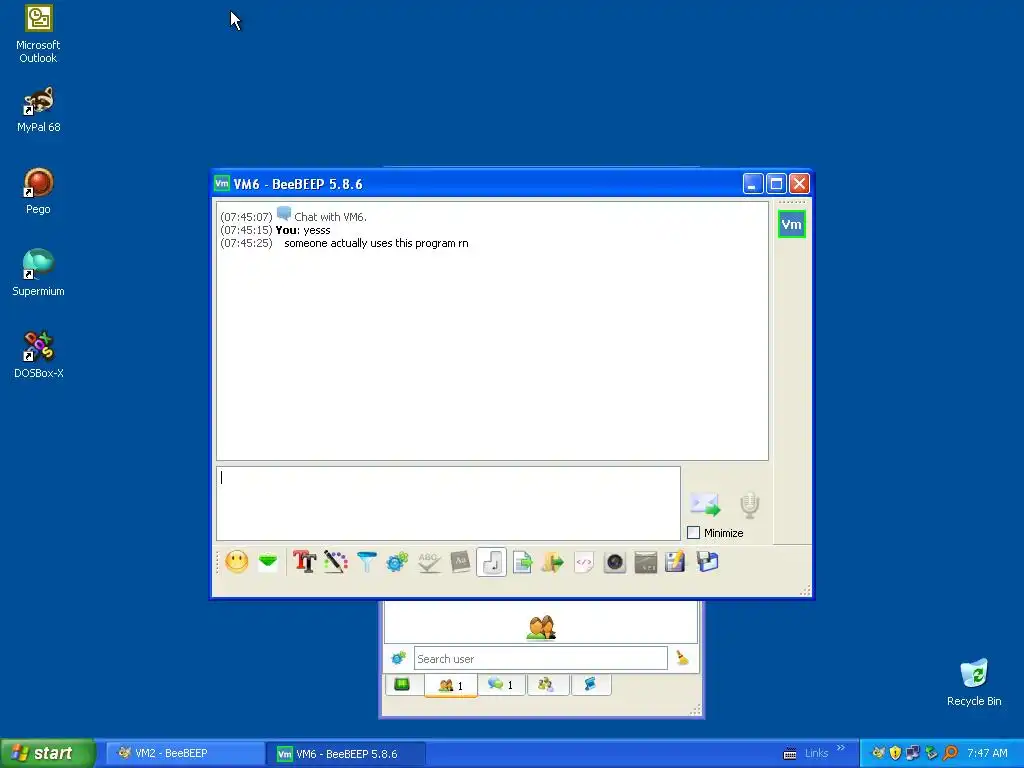Click the yellow security shield tray icon
The width and height of the screenshot is (1024, 768).
[895, 754]
